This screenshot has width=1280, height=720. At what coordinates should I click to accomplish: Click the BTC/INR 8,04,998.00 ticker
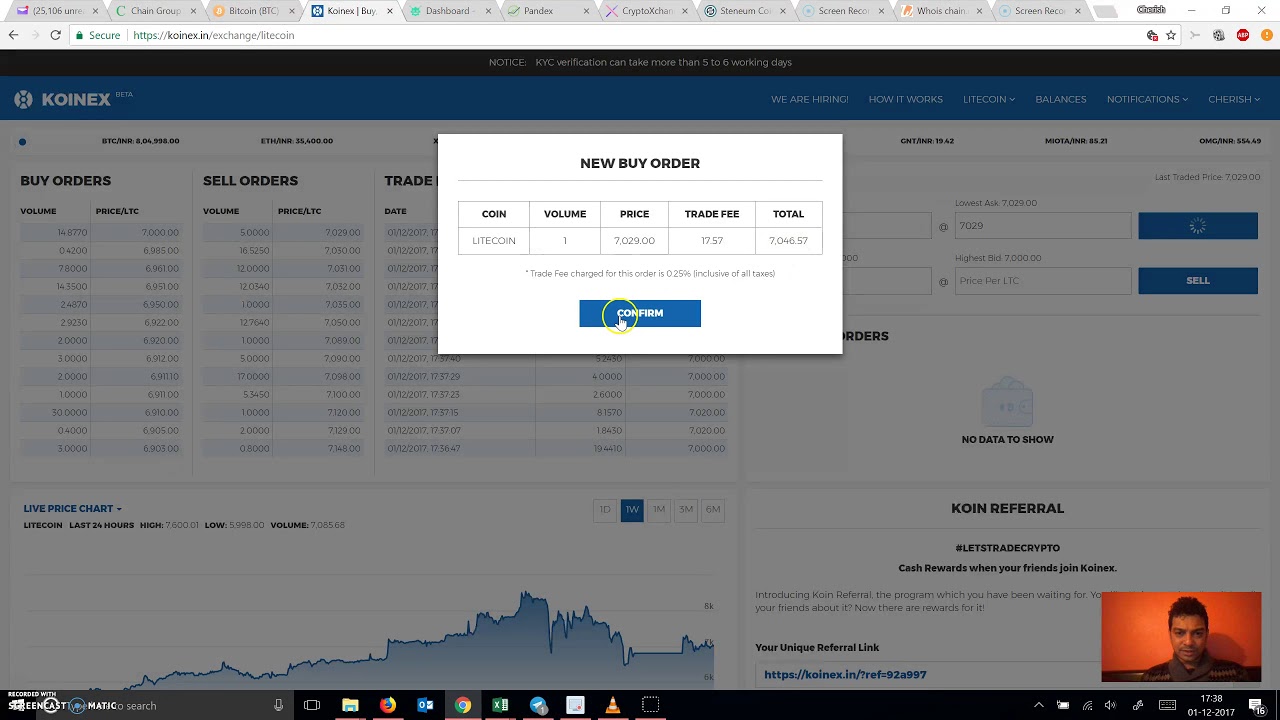[x=141, y=141]
